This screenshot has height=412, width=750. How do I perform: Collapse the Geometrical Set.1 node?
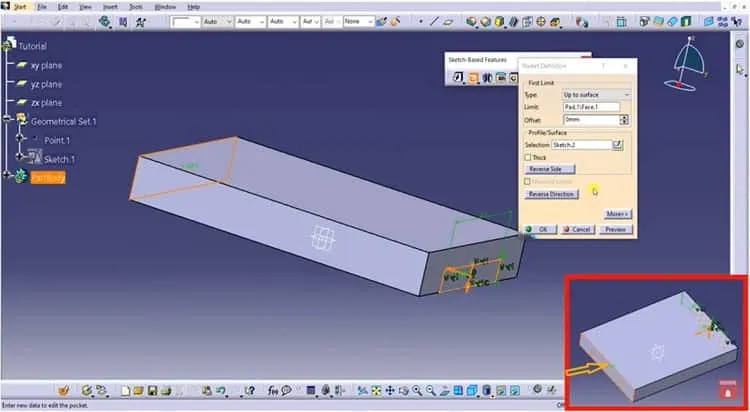pyautogui.click(x=7, y=119)
